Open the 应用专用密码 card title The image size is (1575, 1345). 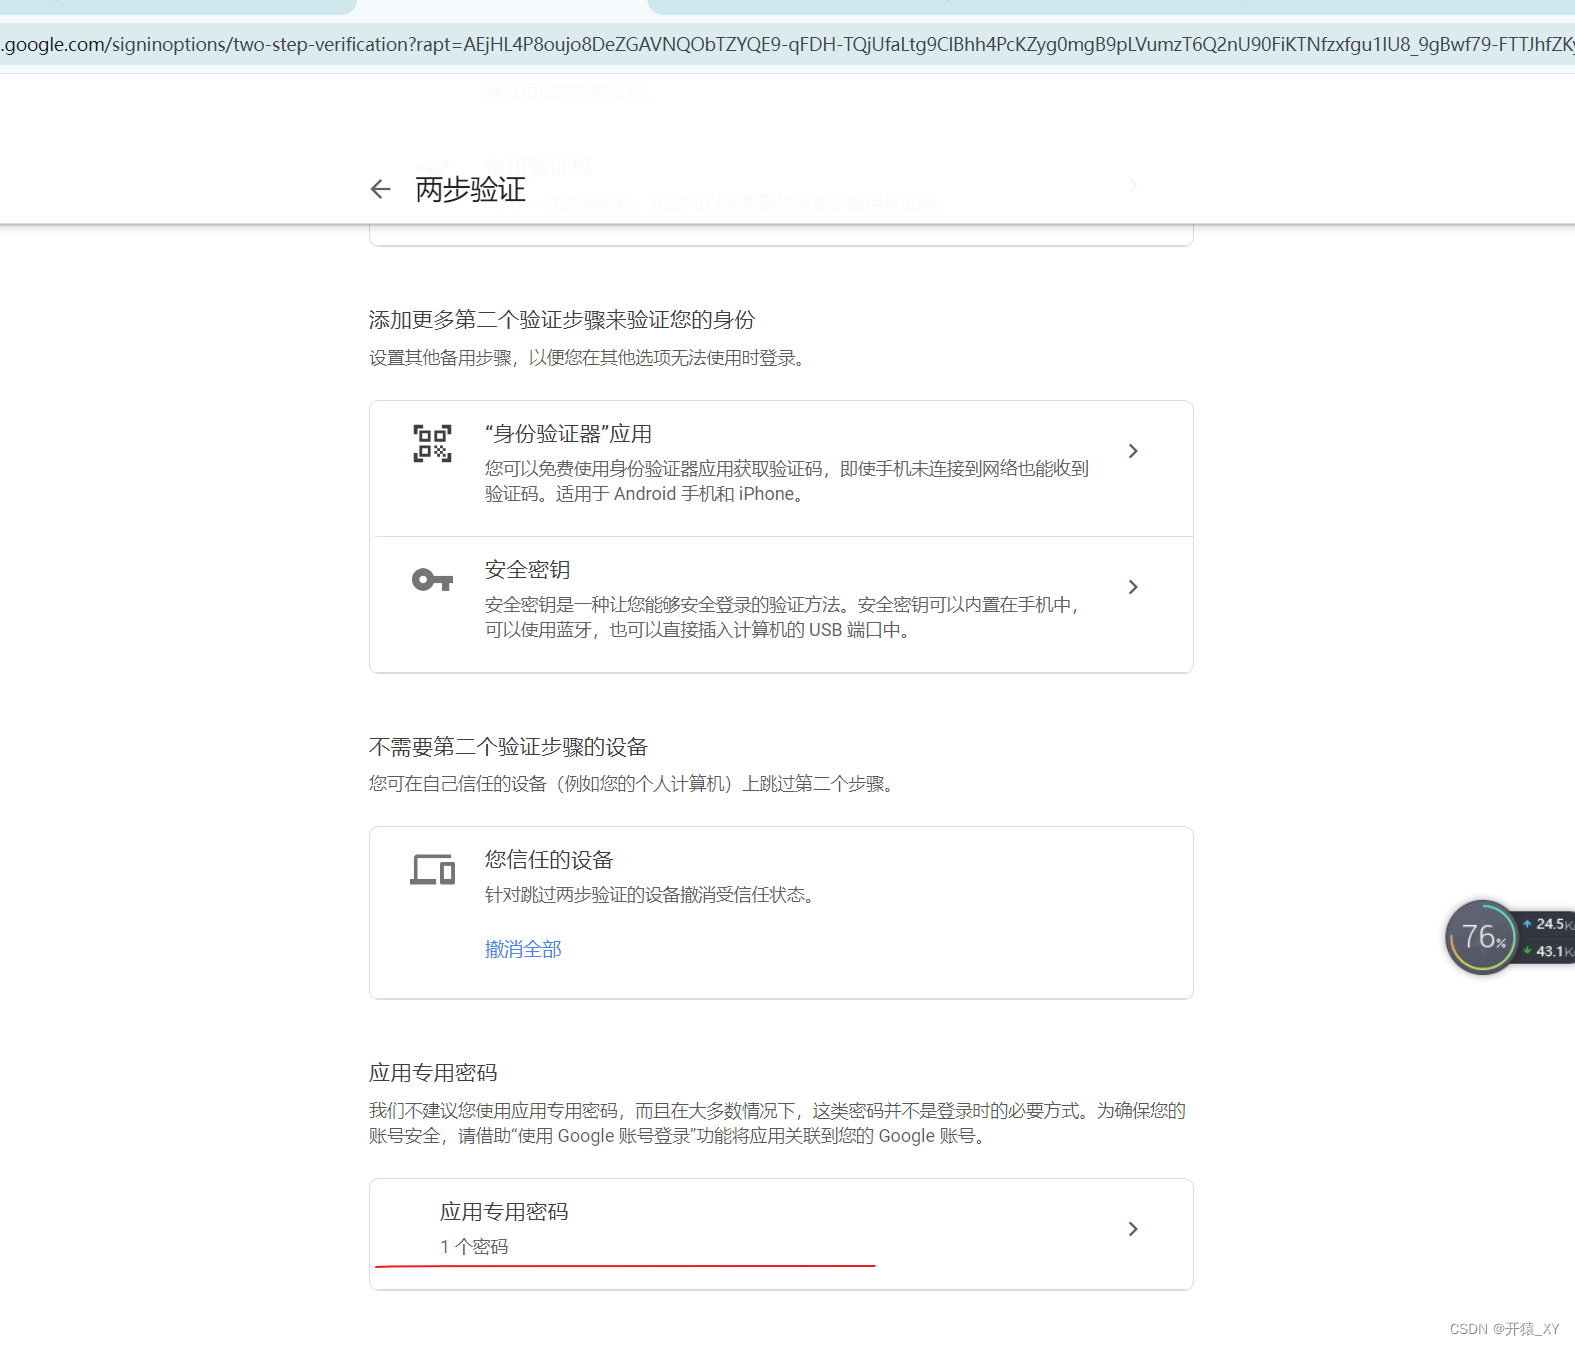[504, 1212]
